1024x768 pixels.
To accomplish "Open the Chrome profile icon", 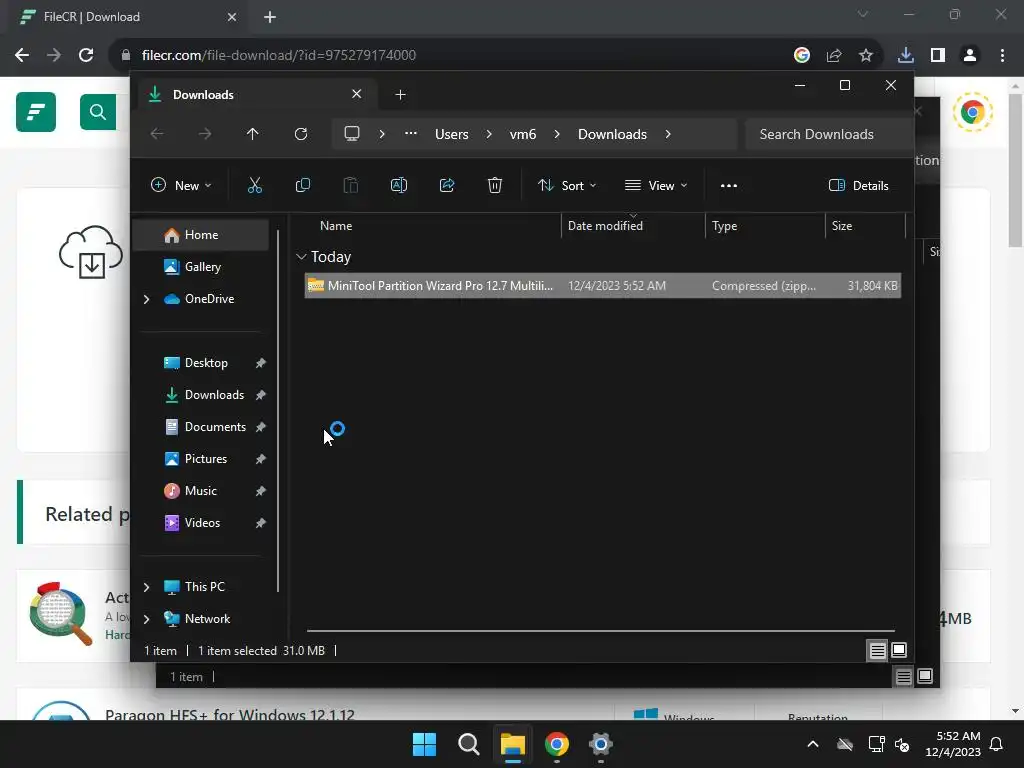I will 970,56.
